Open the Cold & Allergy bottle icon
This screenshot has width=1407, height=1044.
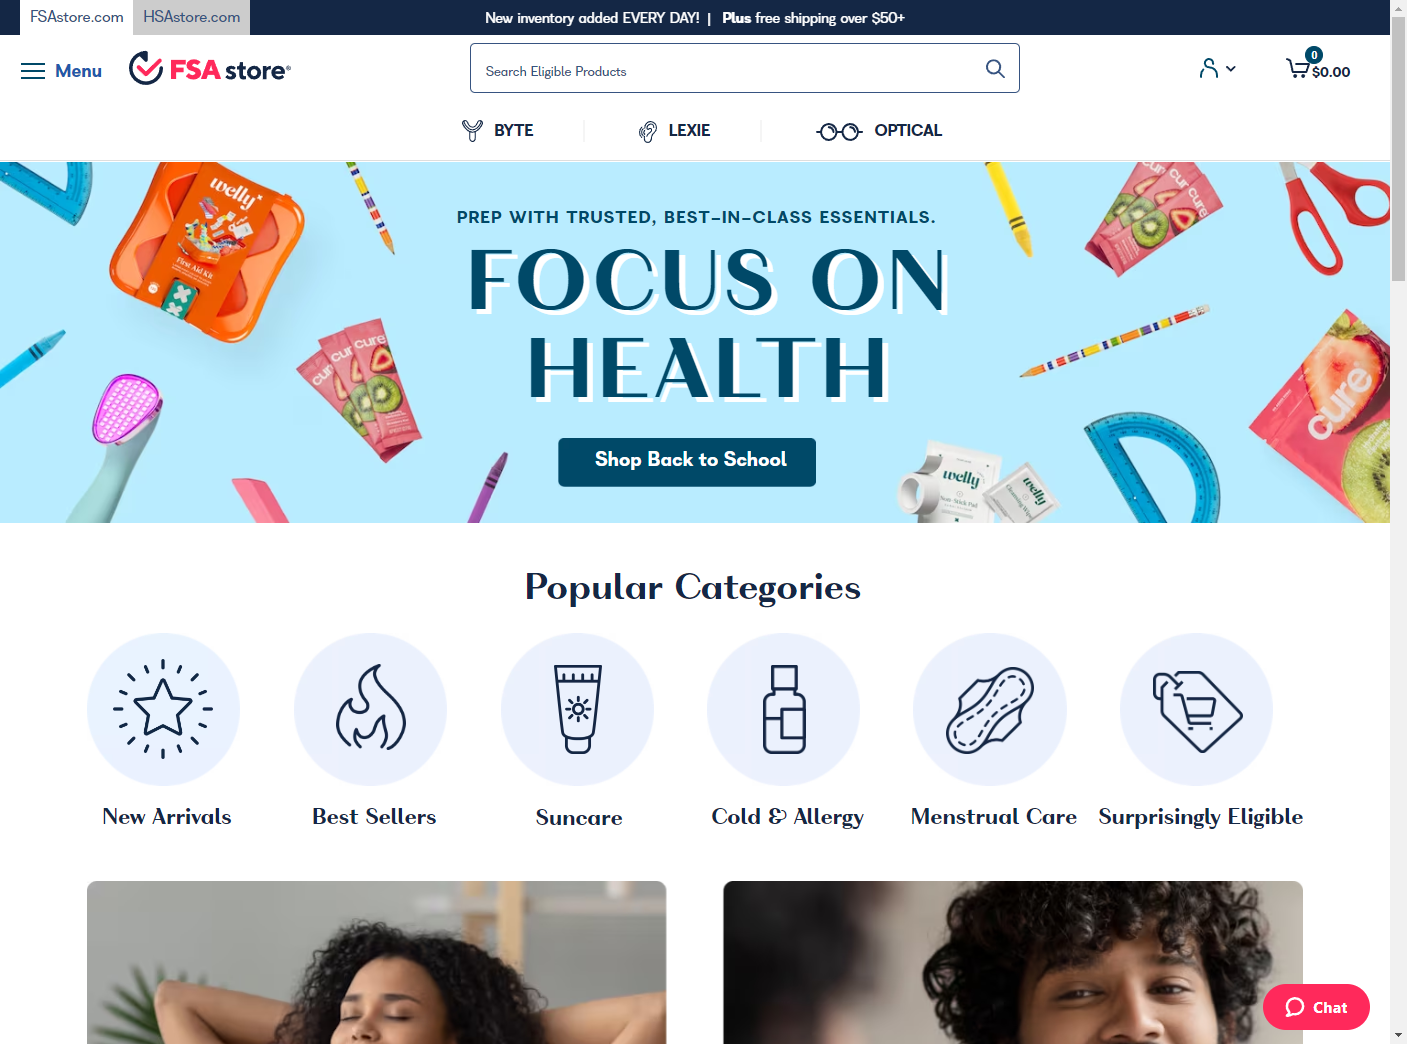[784, 709]
